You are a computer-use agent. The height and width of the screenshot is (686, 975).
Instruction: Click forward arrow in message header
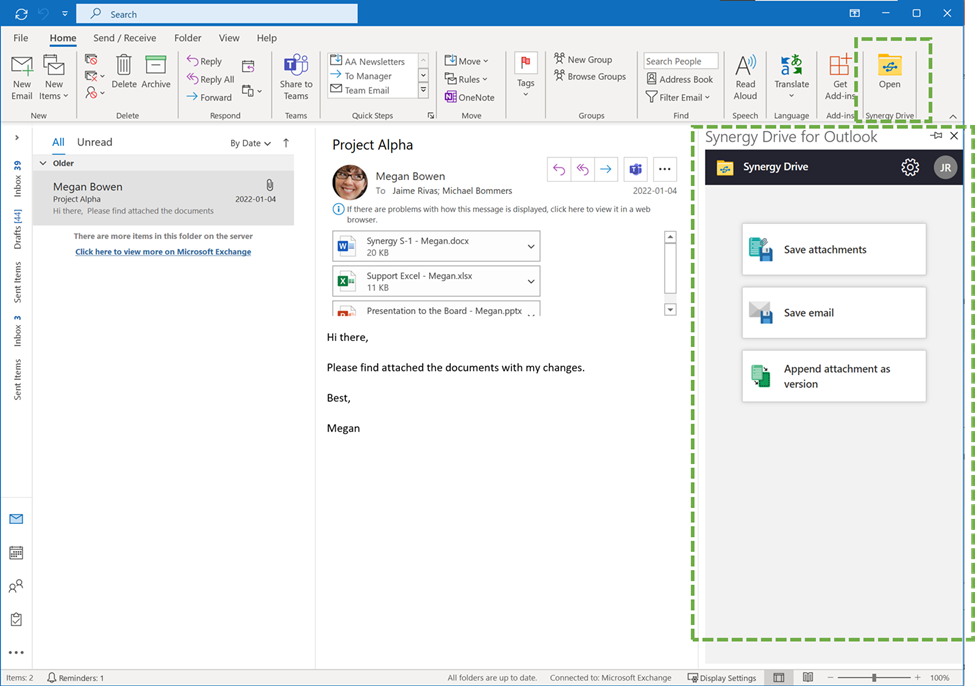(606, 169)
